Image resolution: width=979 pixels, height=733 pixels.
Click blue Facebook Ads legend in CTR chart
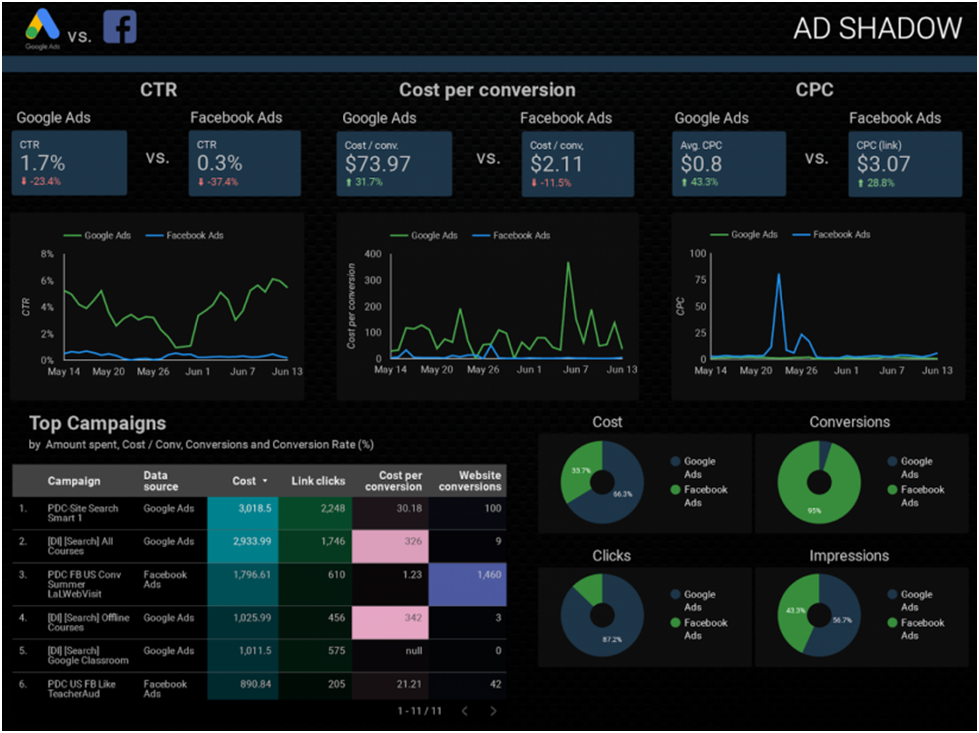[184, 235]
